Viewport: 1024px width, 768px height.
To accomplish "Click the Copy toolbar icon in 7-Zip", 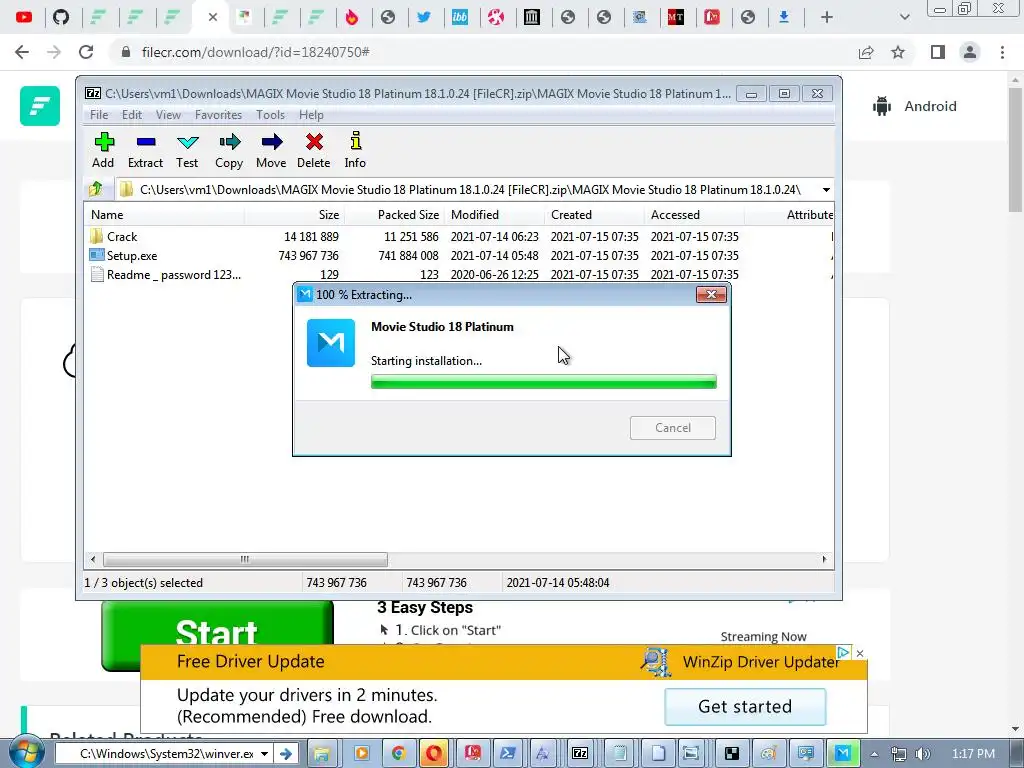I will click(229, 151).
